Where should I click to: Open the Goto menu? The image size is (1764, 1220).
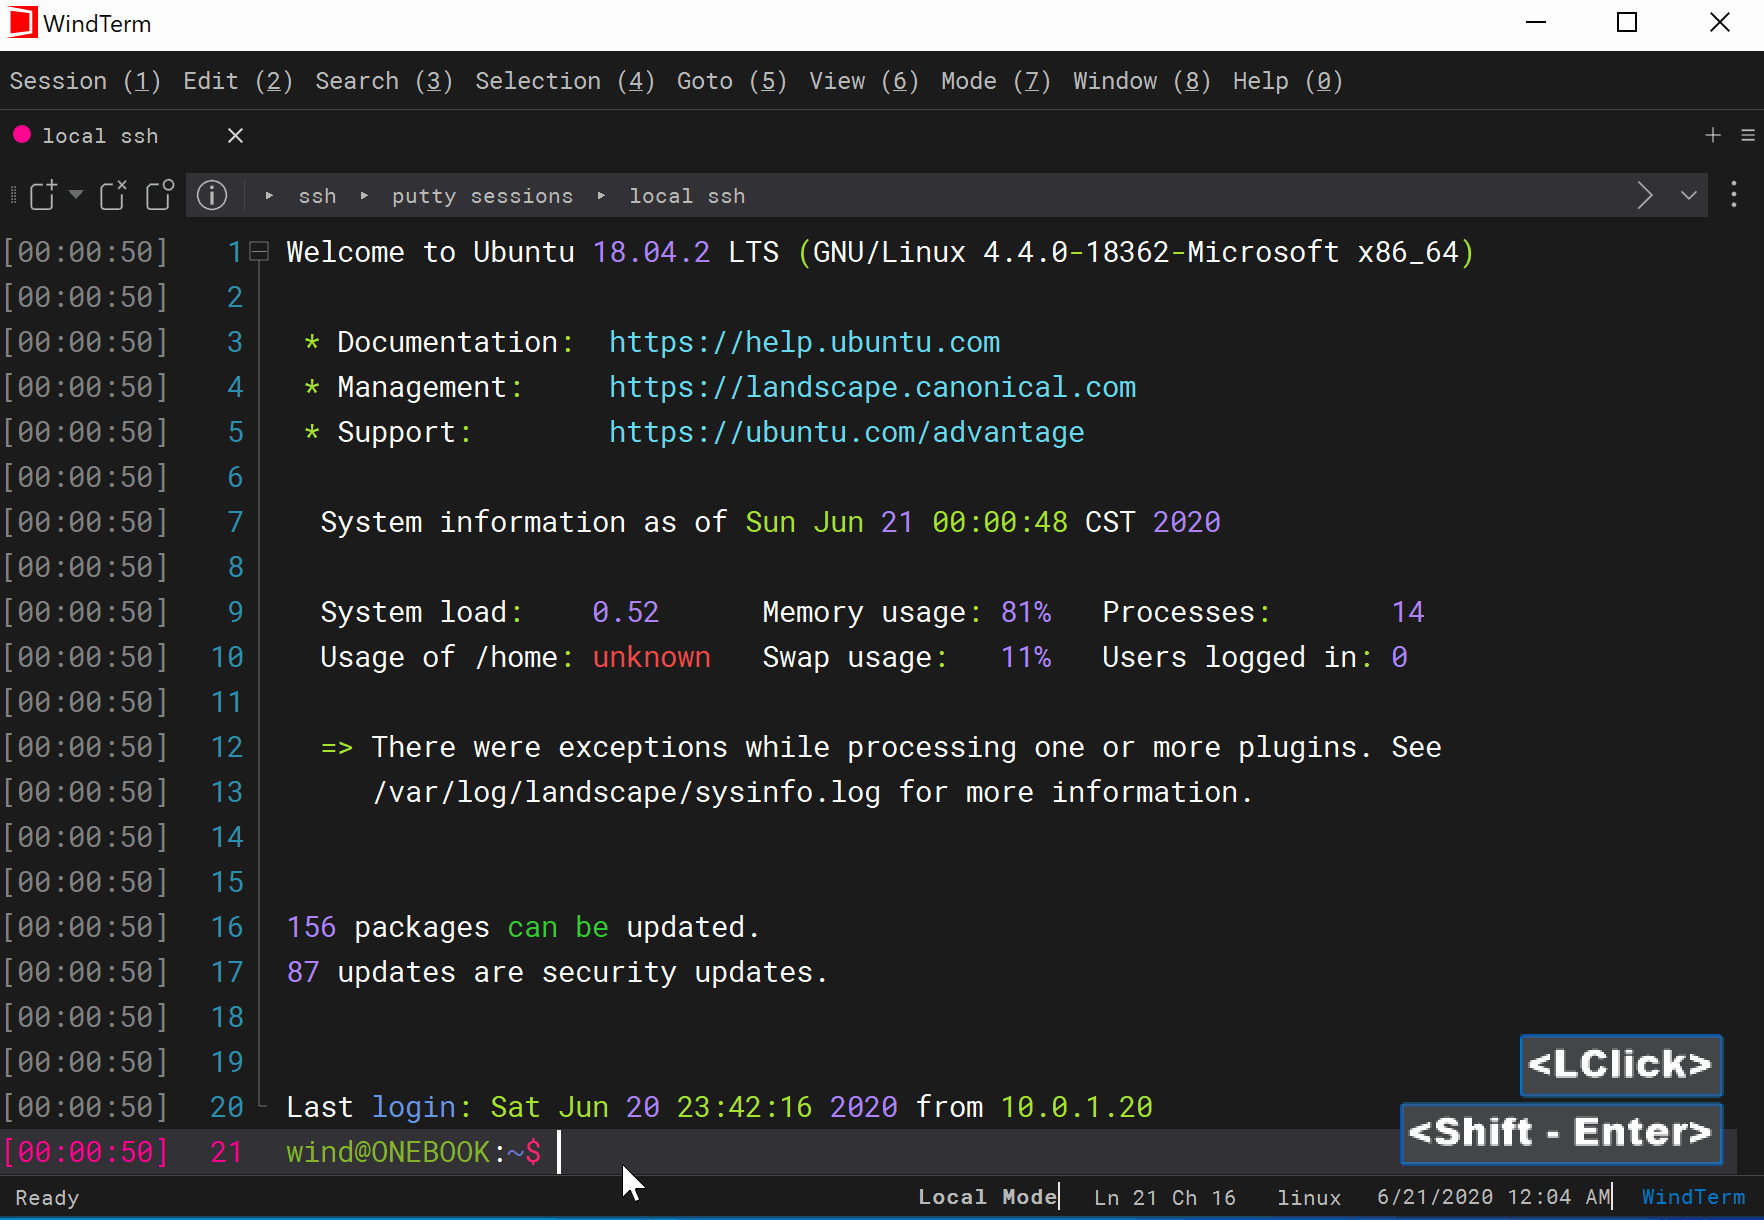pos(732,81)
